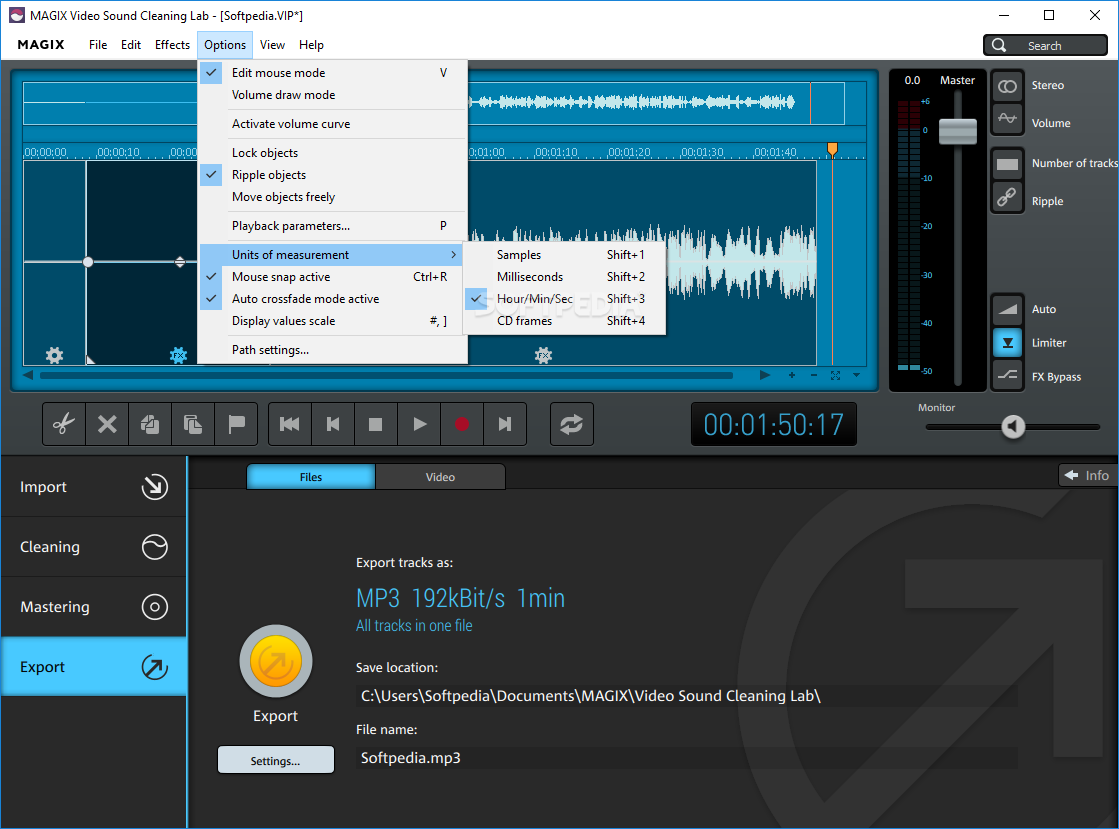
Task: Set a marker with the flag icon
Action: (236, 424)
